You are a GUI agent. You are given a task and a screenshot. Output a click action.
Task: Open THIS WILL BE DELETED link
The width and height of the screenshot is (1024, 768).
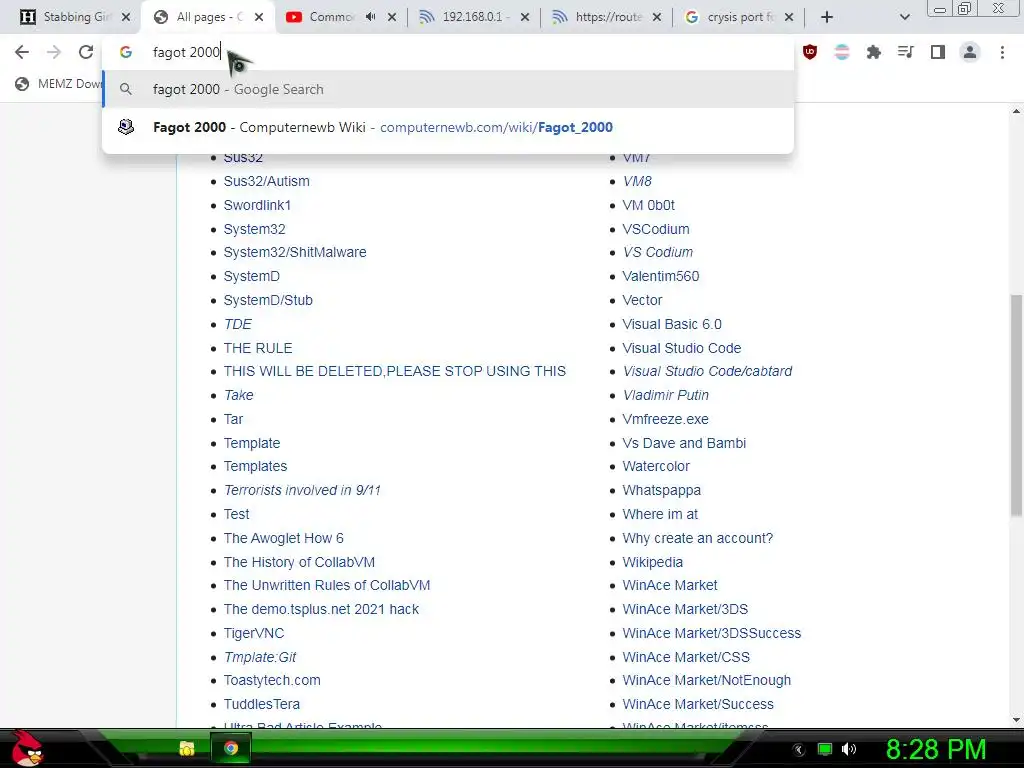point(394,371)
